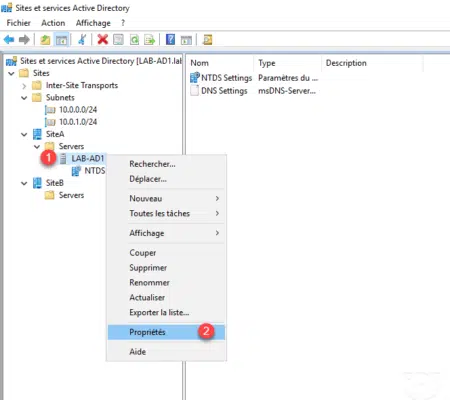This screenshot has height=400, width=450.
Task: Click the blue Help question mark icon
Action: coord(170,40)
